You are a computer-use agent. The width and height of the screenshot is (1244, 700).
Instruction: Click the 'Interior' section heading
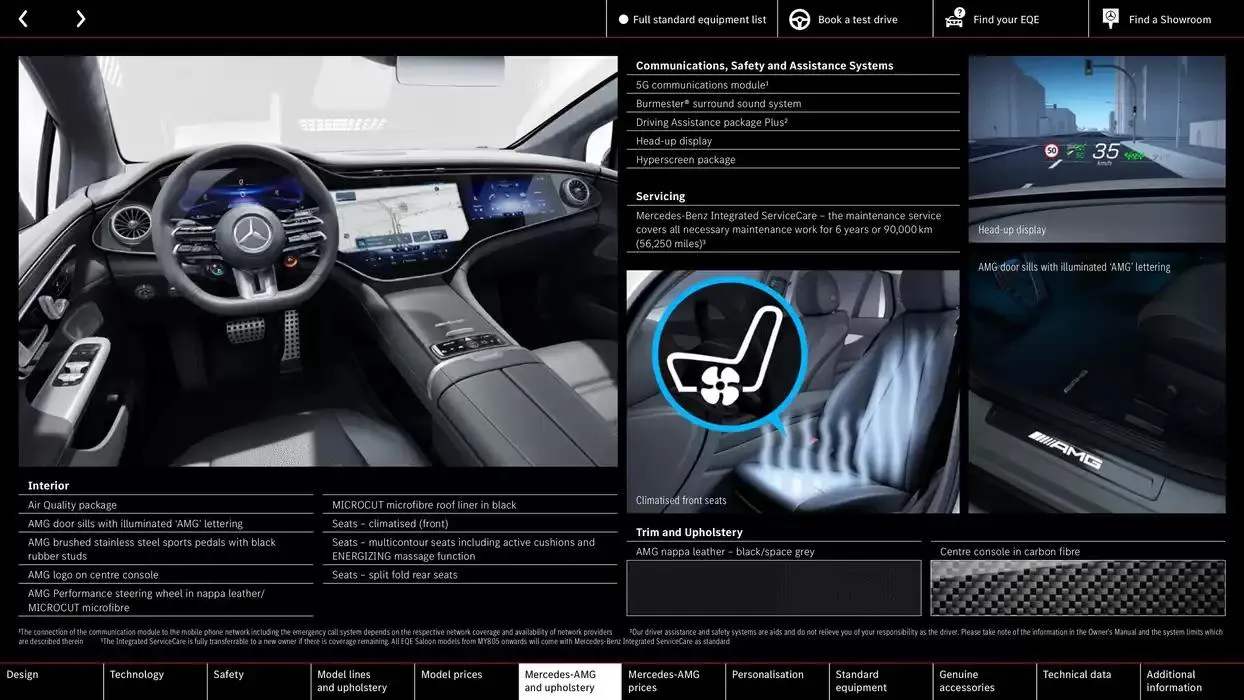pyautogui.click(x=48, y=486)
